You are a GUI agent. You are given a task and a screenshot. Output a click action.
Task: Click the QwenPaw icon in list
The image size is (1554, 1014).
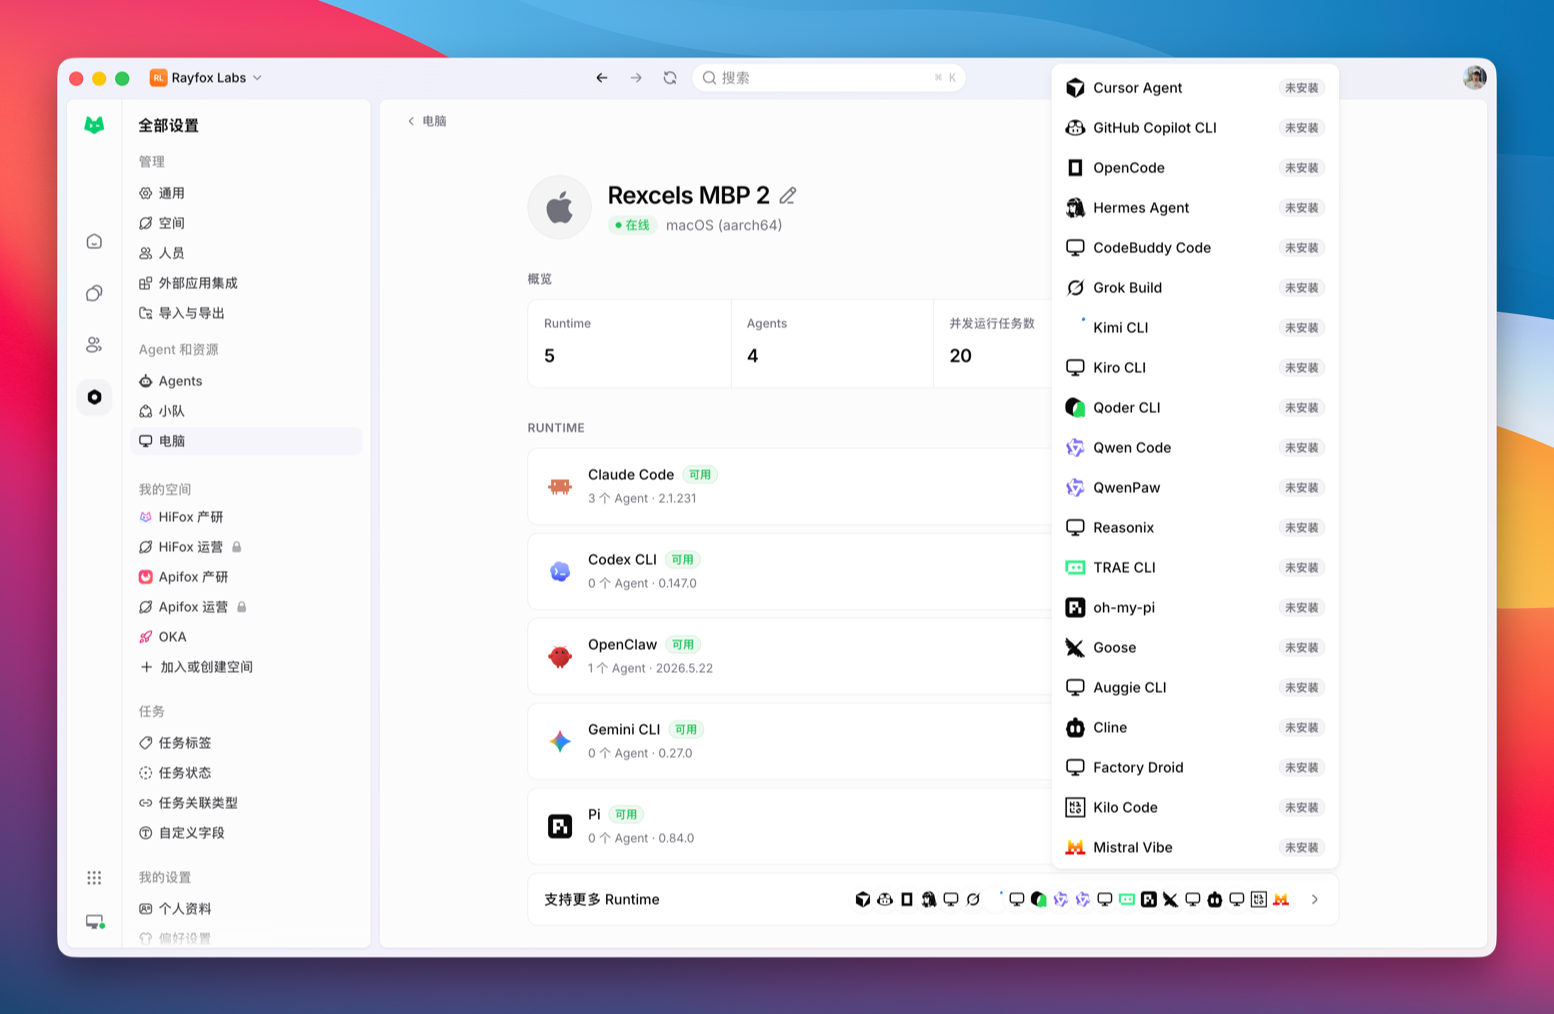click(x=1075, y=488)
